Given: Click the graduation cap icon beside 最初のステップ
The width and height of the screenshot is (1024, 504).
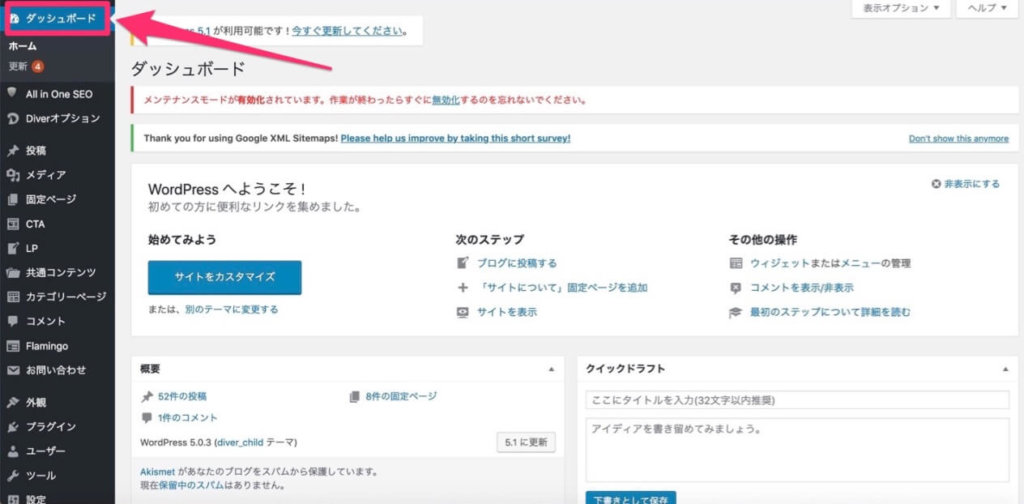Looking at the screenshot, I should pos(736,312).
